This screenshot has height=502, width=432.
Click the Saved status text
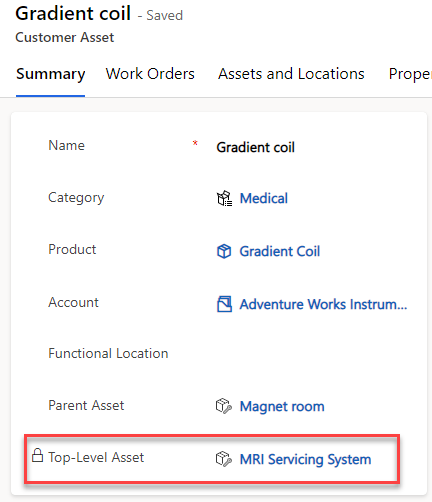(x=165, y=16)
